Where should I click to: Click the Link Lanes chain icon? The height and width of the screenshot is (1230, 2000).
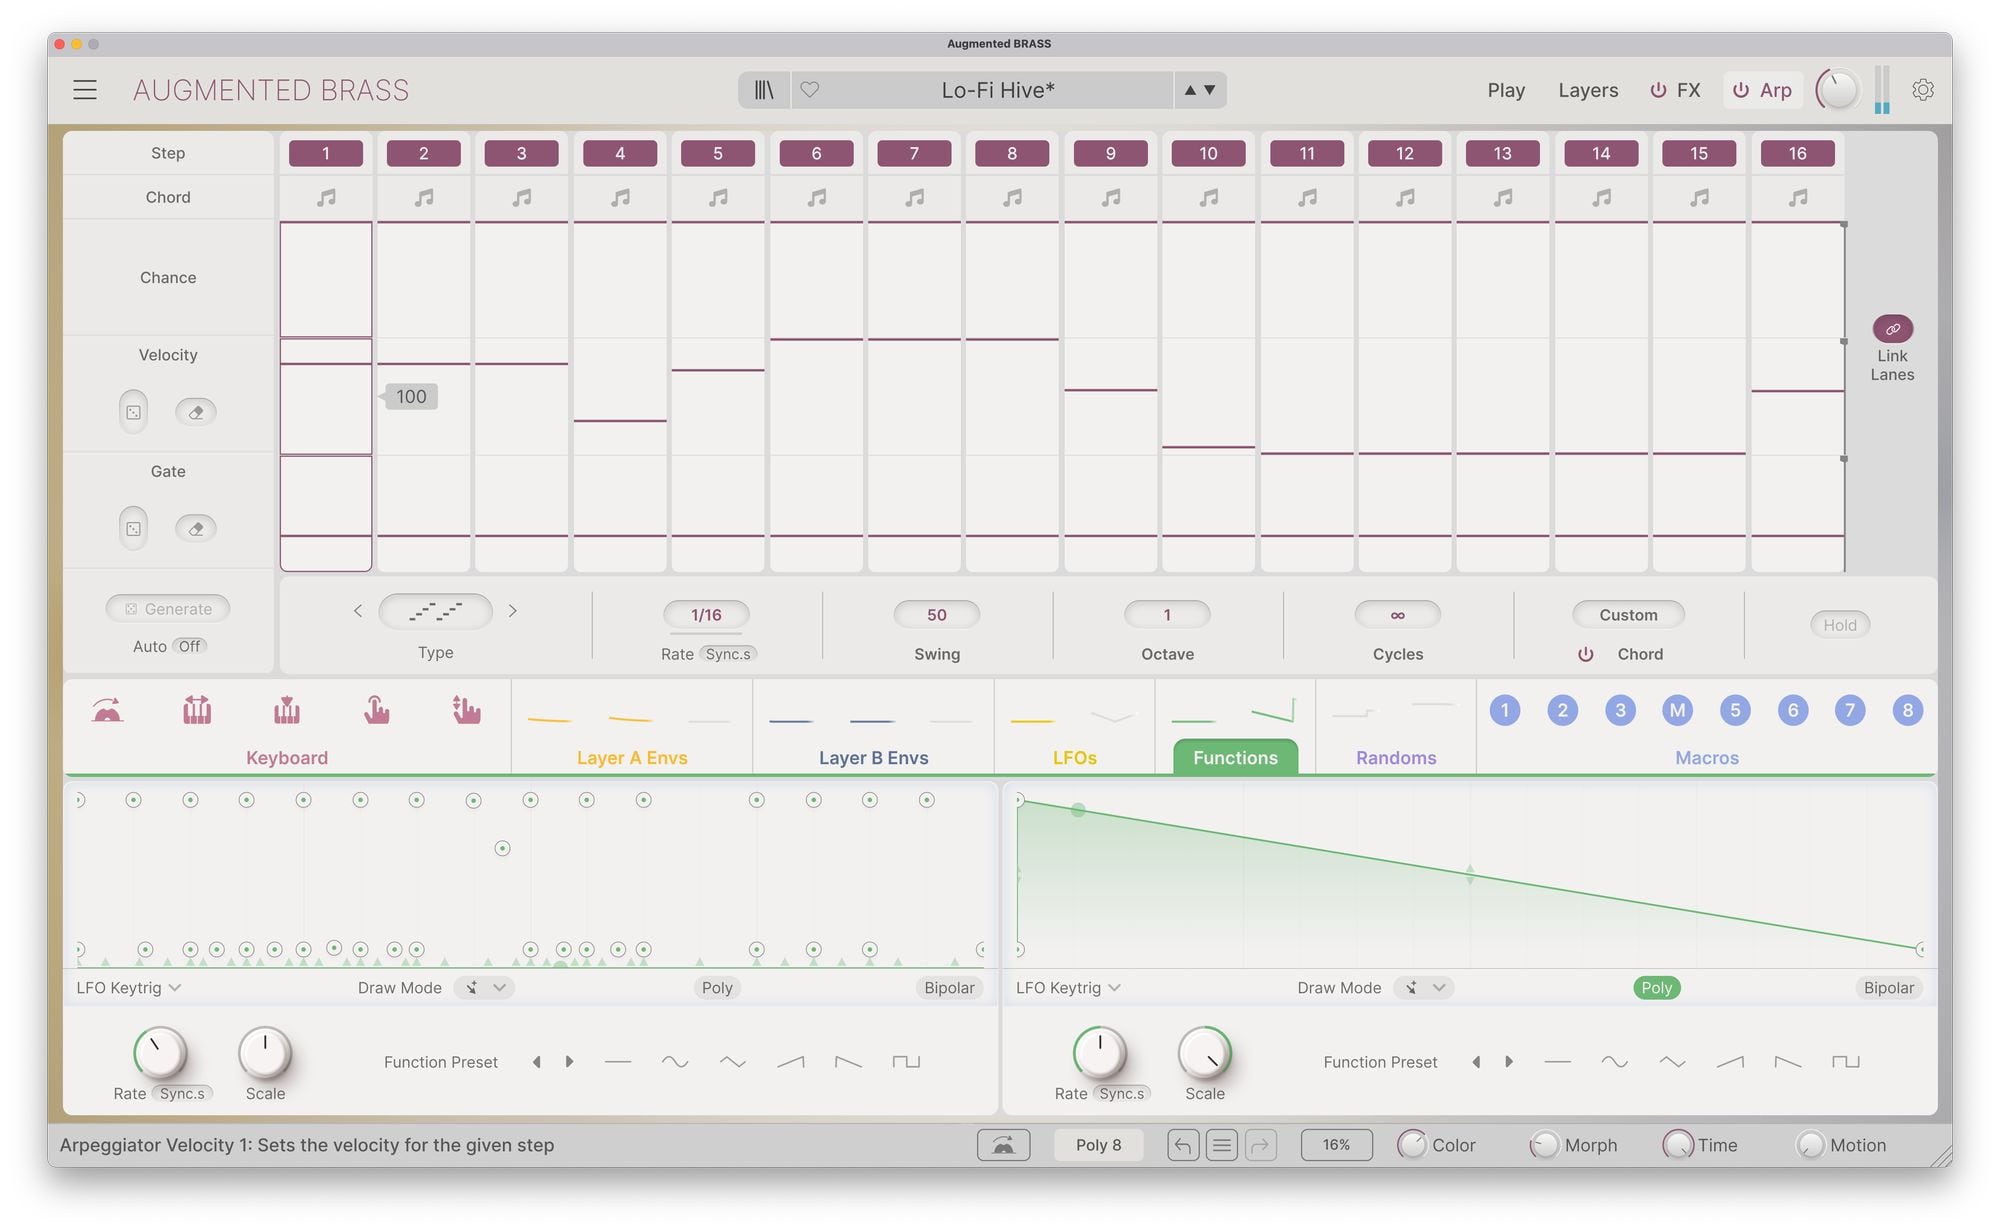1892,329
